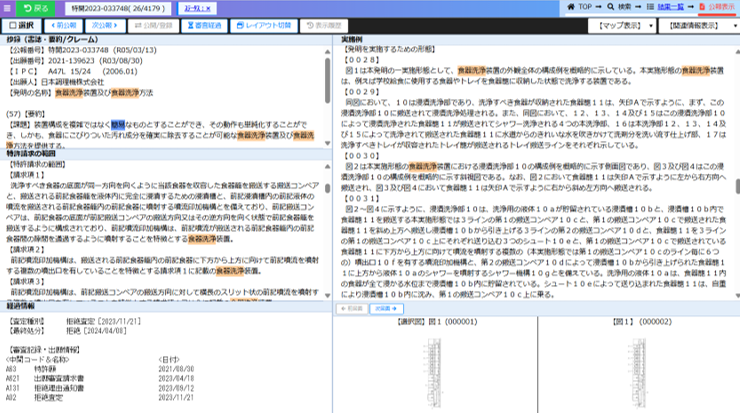Click the 【図1】(000002) caption
Image resolution: width=740 pixels, height=413 pixels.
coord(642,322)
